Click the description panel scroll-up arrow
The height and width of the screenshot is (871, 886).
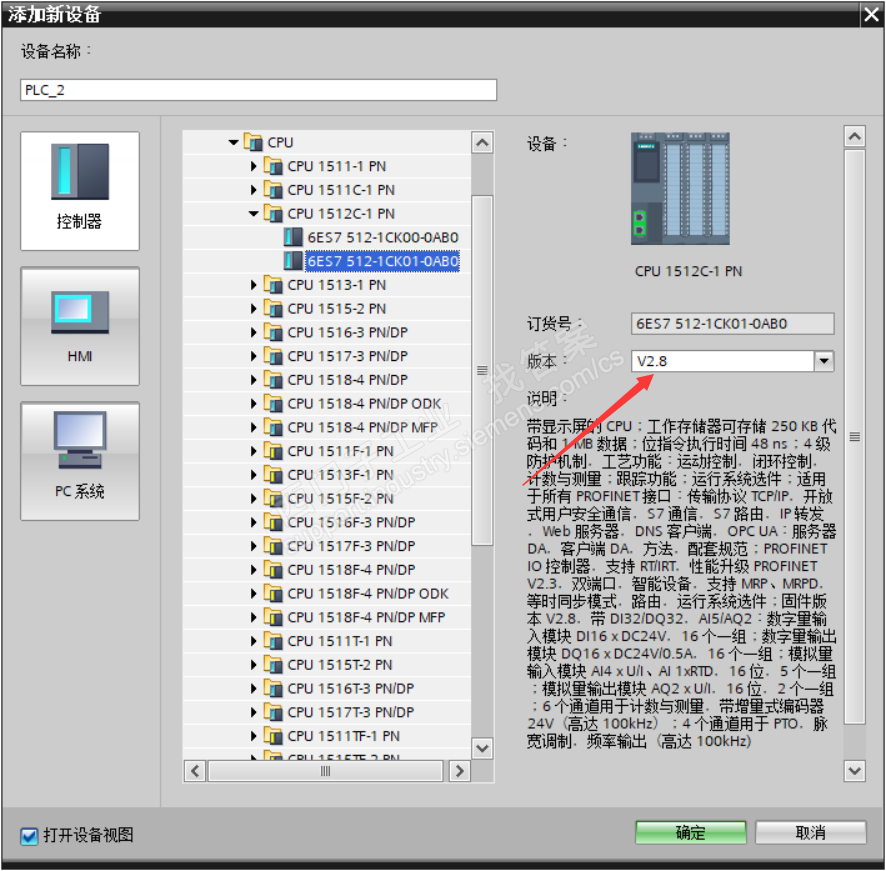point(854,136)
